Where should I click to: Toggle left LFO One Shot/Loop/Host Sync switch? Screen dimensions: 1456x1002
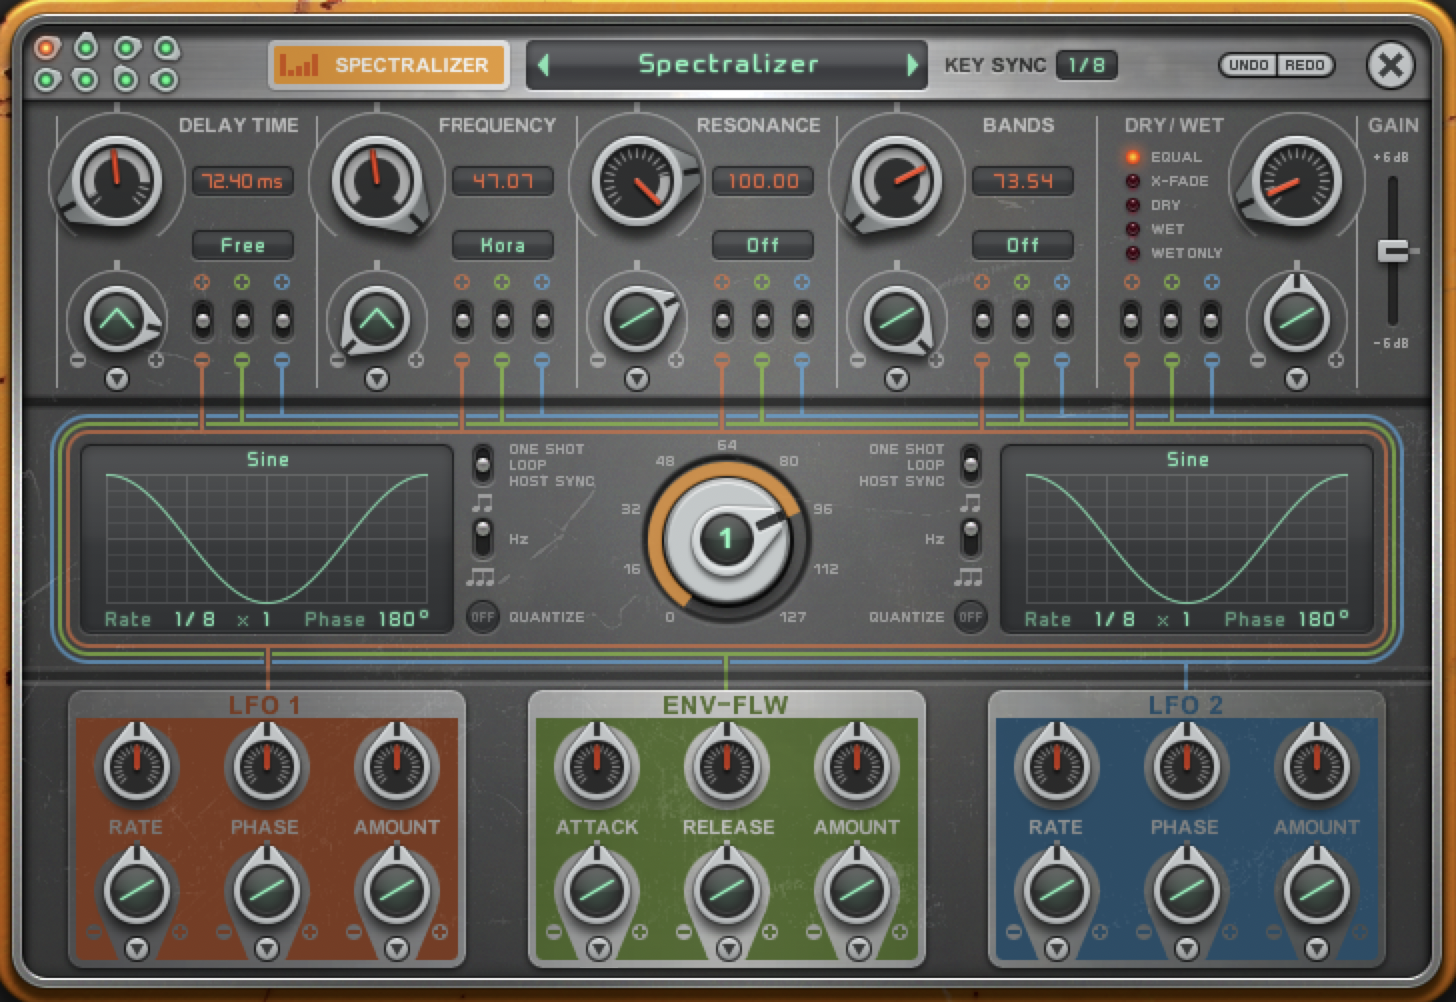coord(483,465)
